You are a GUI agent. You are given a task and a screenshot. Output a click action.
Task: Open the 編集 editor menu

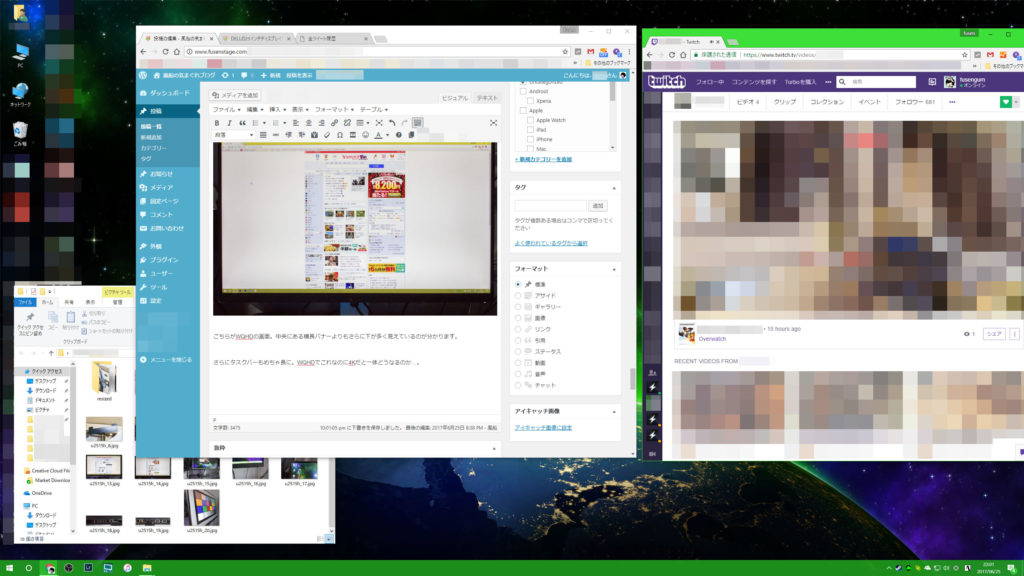click(x=254, y=109)
